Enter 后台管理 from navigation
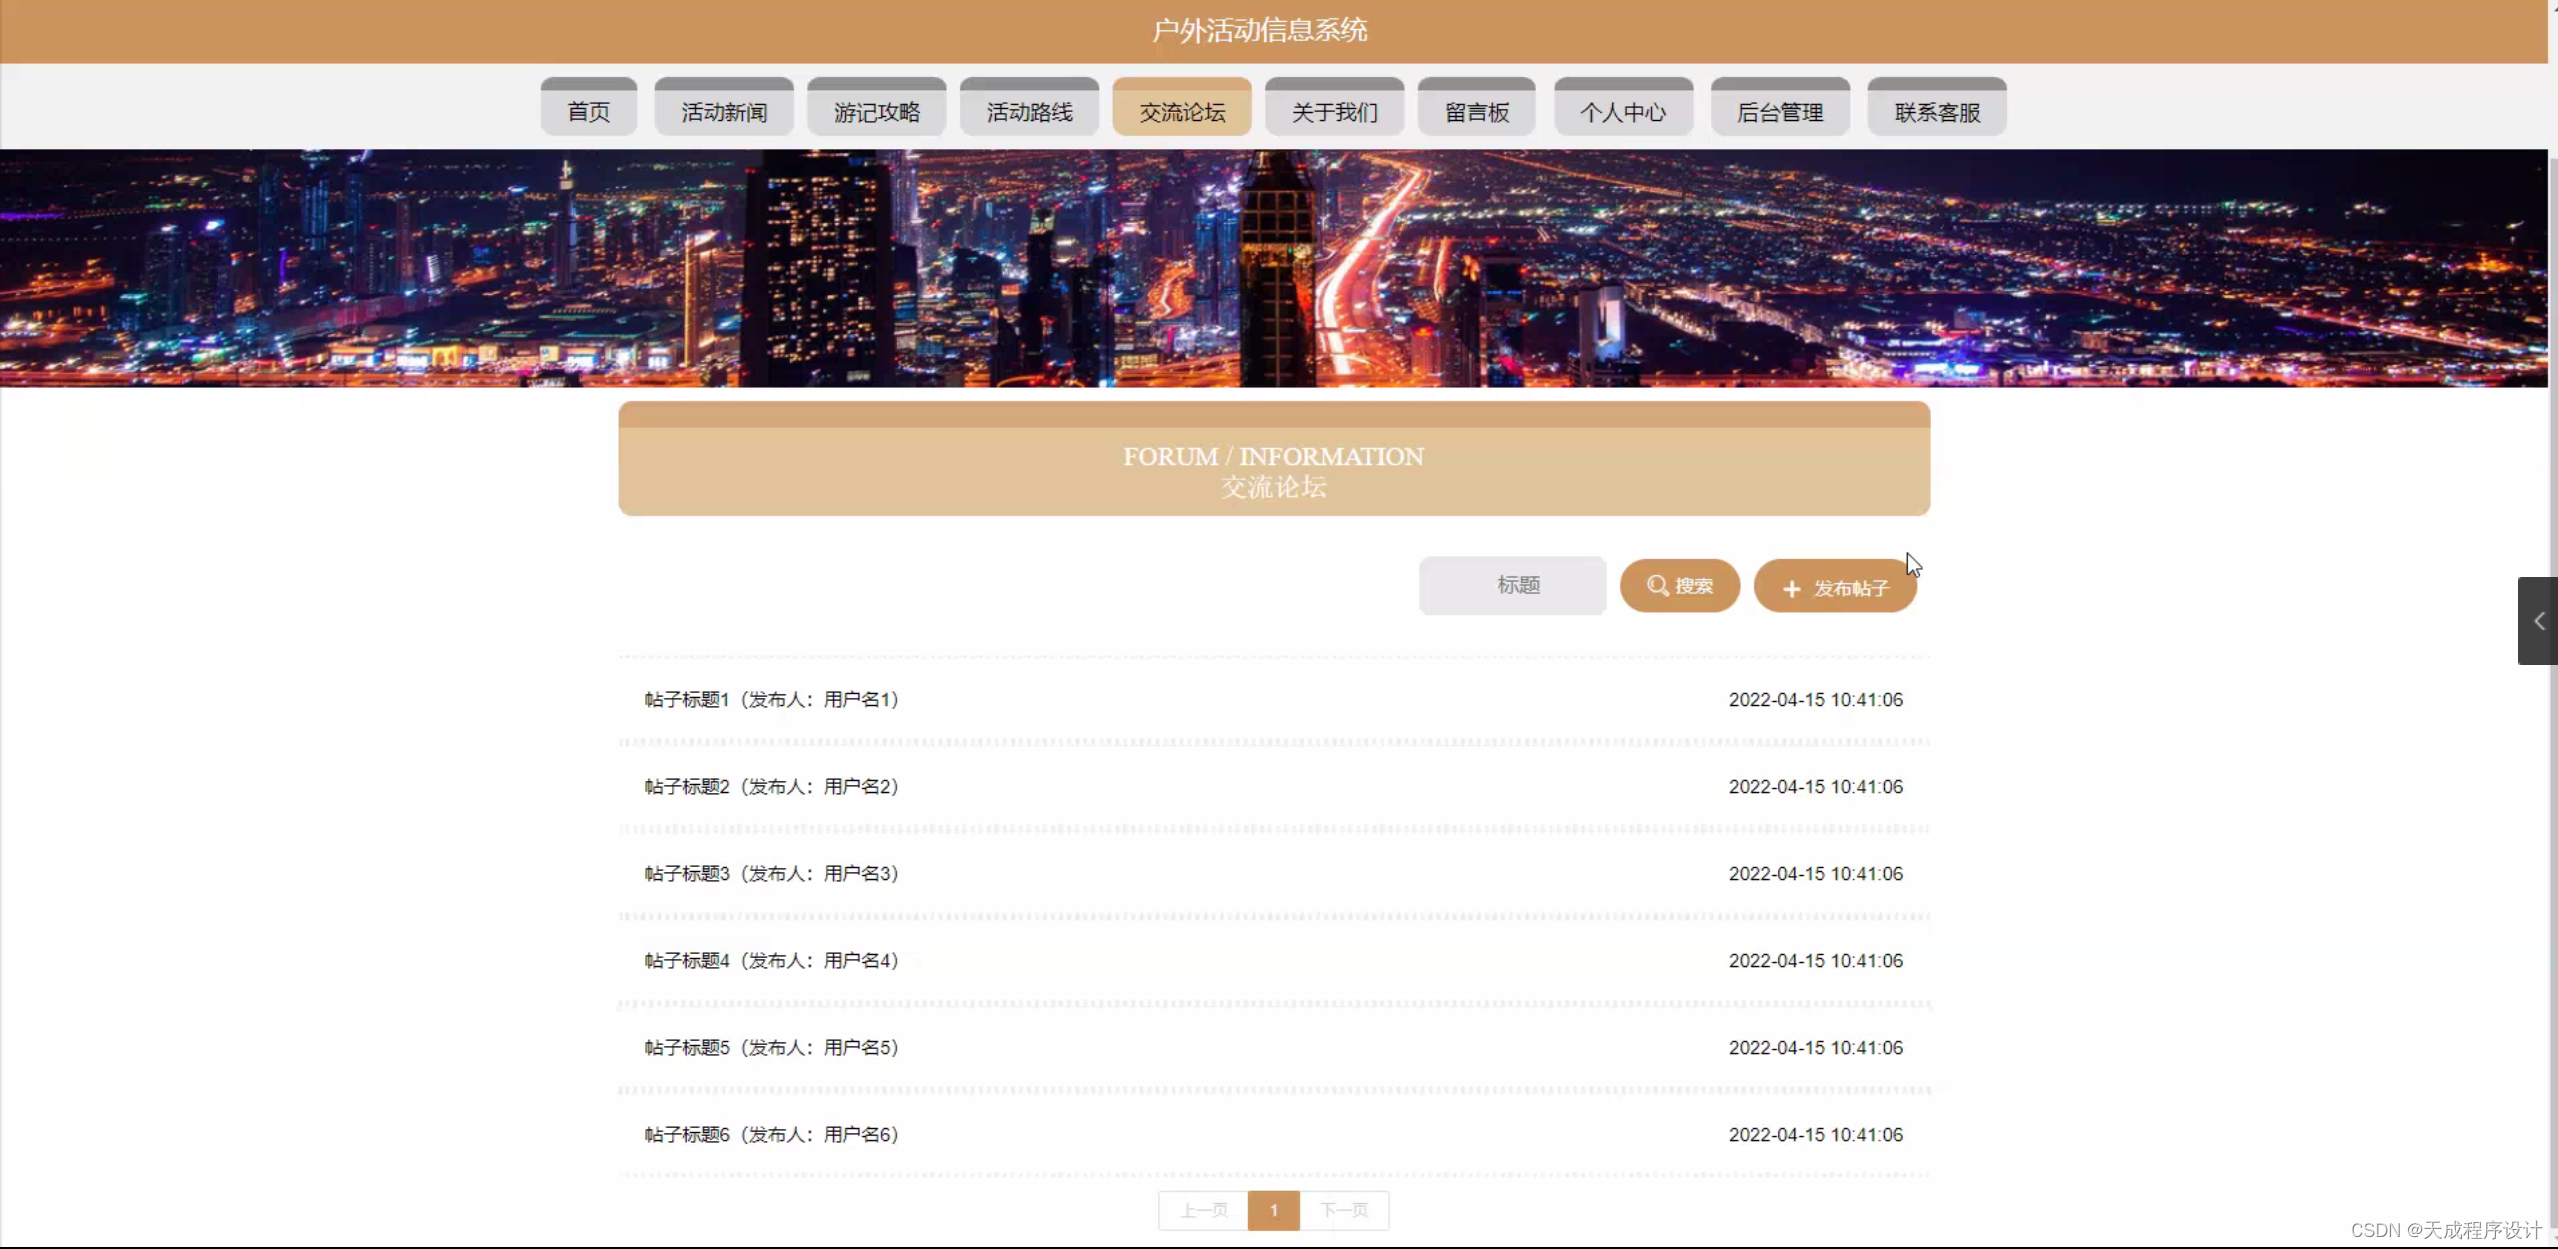 pos(1779,112)
